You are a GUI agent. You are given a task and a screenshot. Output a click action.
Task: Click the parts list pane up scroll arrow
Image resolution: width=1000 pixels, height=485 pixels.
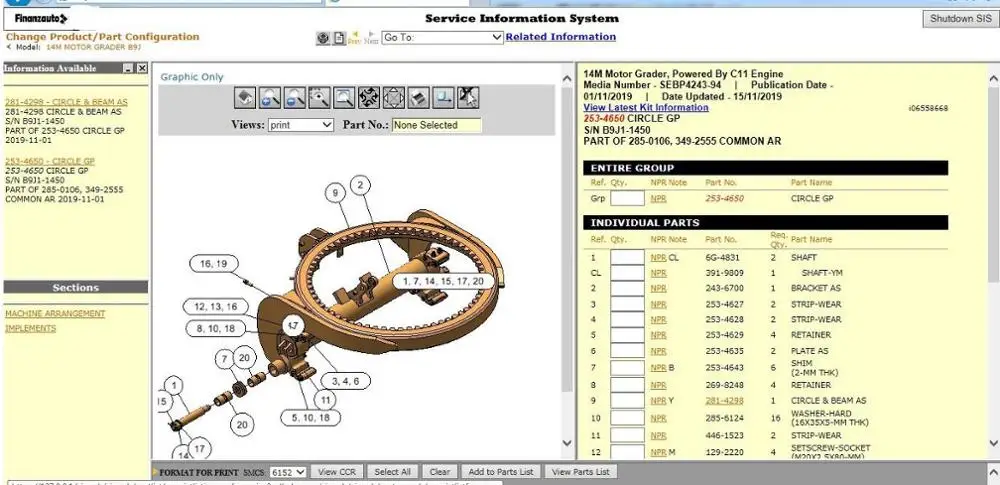click(x=994, y=78)
